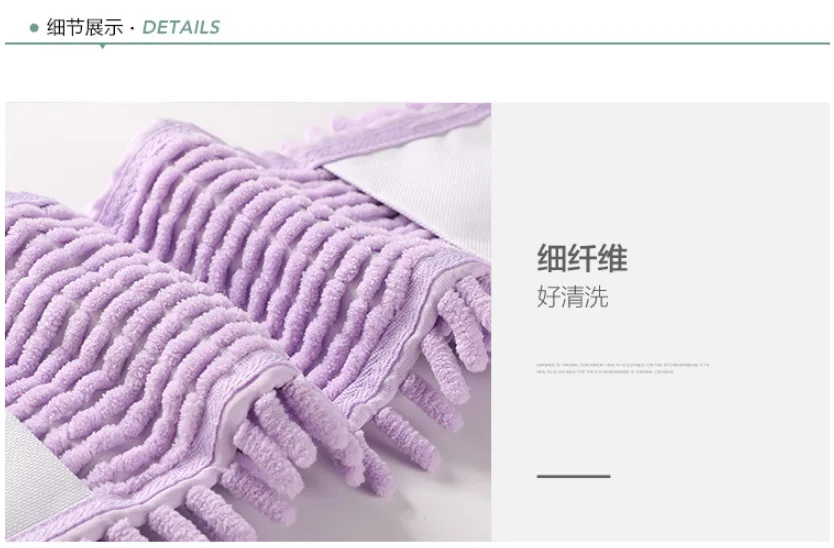Click the bold 细纤维 title text

582,258
